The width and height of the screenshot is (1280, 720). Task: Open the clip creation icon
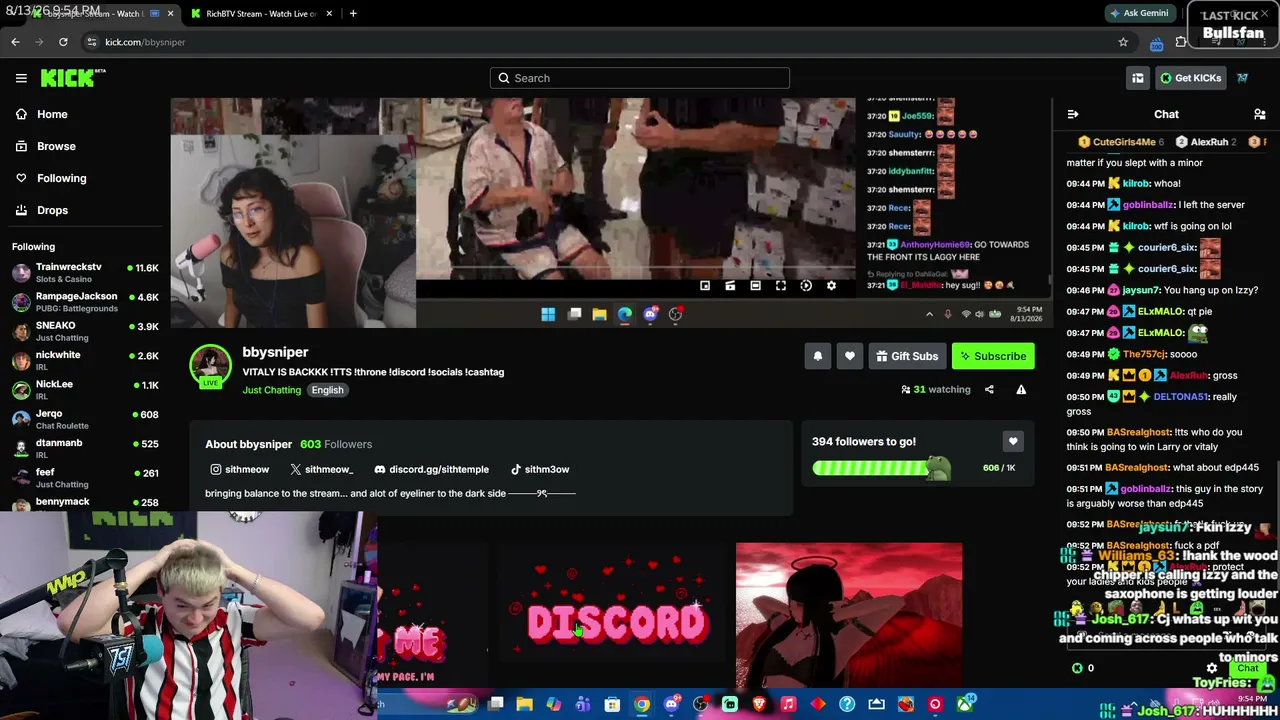730,286
